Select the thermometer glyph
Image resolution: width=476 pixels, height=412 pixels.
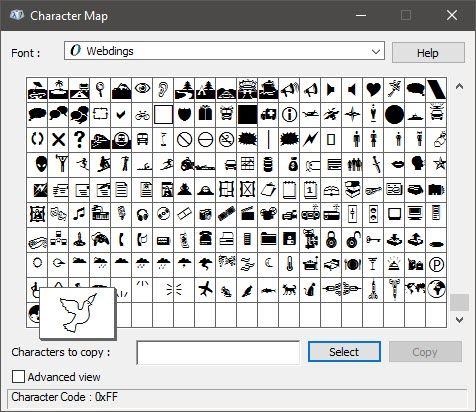(x=289, y=264)
